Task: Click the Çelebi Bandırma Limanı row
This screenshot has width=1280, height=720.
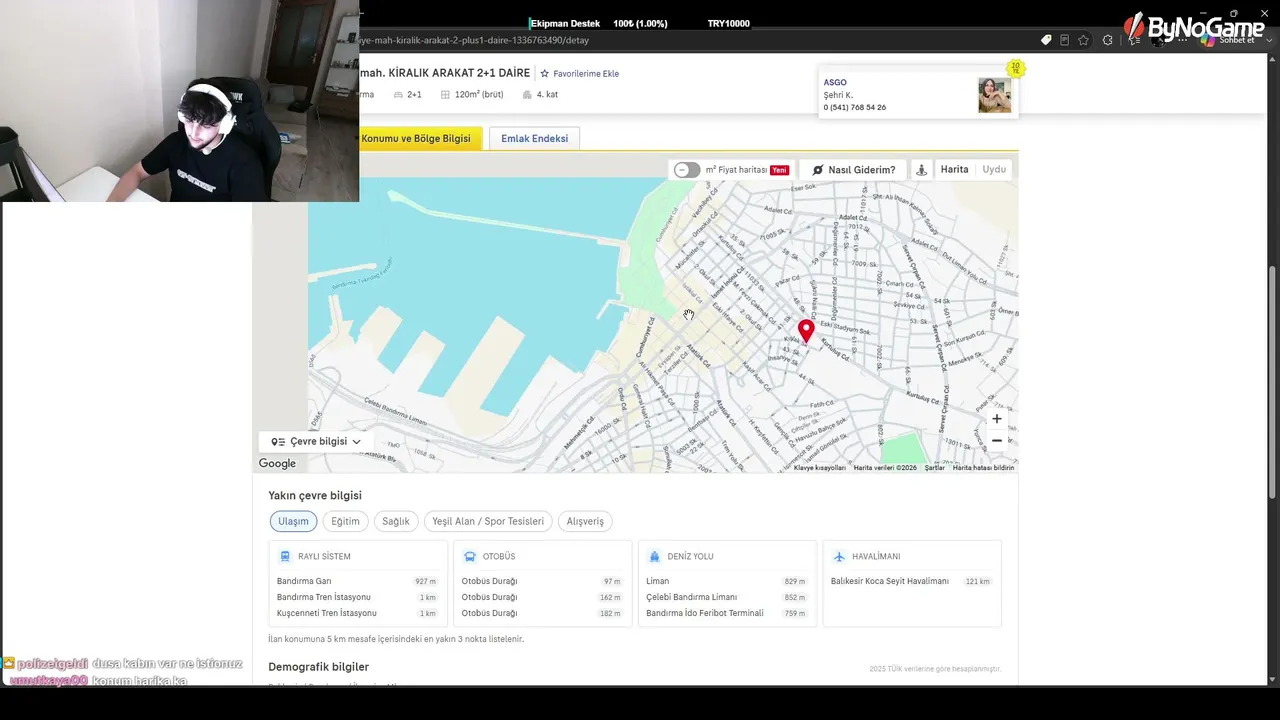Action: coord(727,597)
